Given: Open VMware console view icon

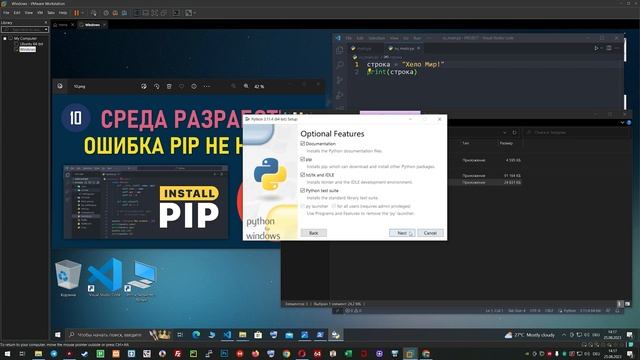Looking at the screenshot, I should coord(176,13).
